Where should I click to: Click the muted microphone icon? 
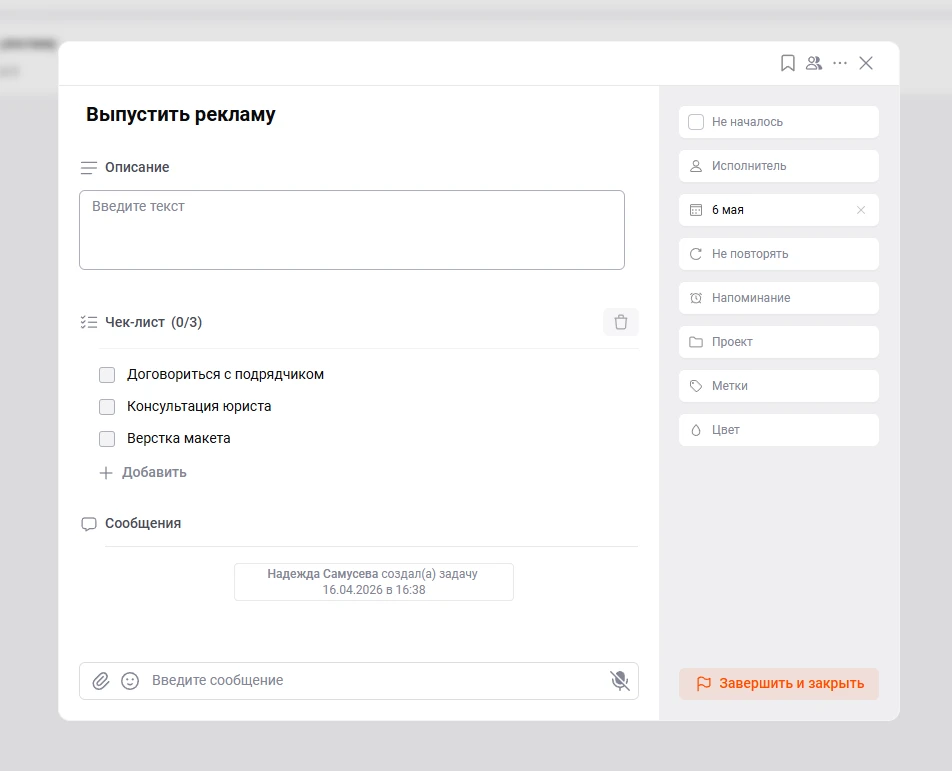(x=620, y=681)
